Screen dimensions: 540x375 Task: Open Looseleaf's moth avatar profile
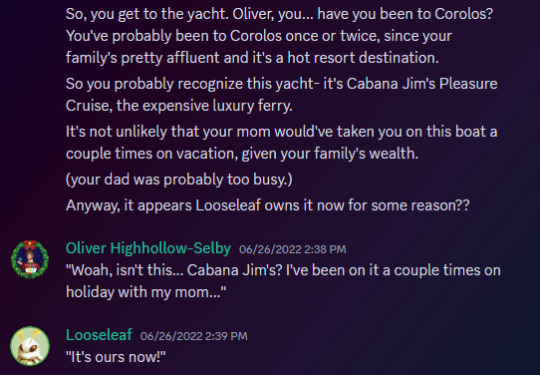(30, 346)
